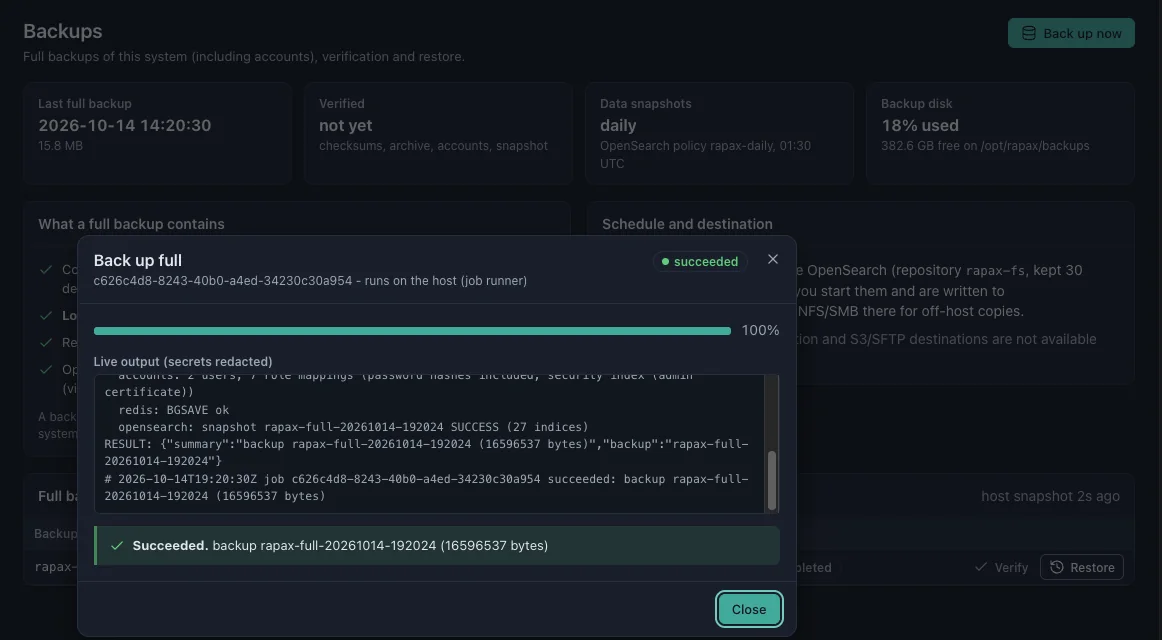1162x640 pixels.
Task: Click the redis: BGSAVE ok line
Action: pos(173,410)
